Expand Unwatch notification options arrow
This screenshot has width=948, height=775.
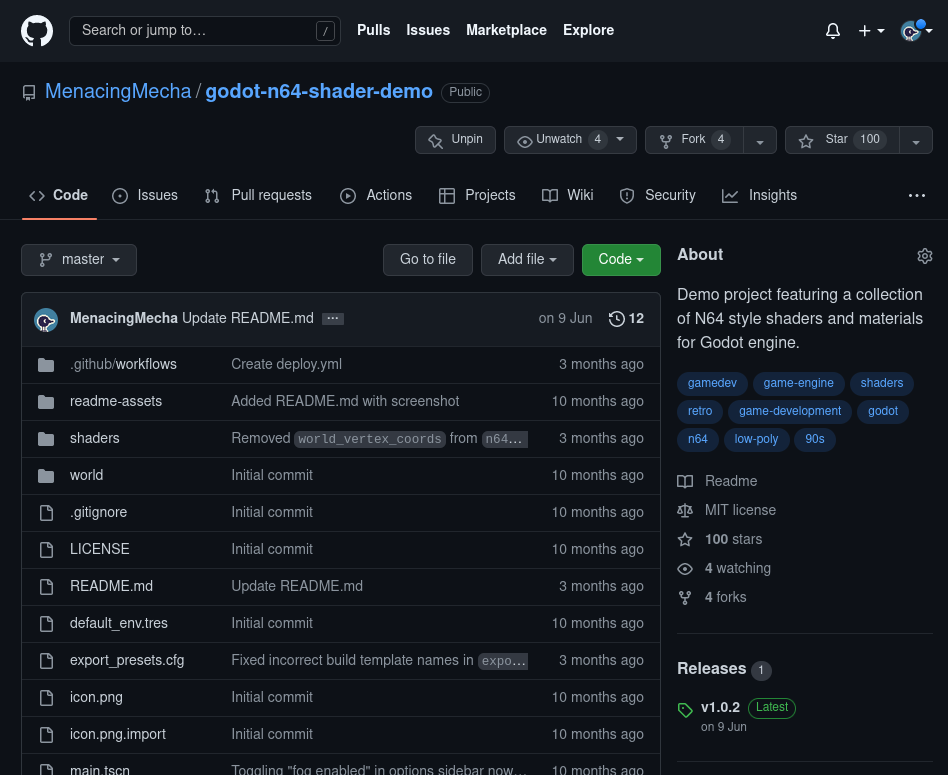point(620,140)
